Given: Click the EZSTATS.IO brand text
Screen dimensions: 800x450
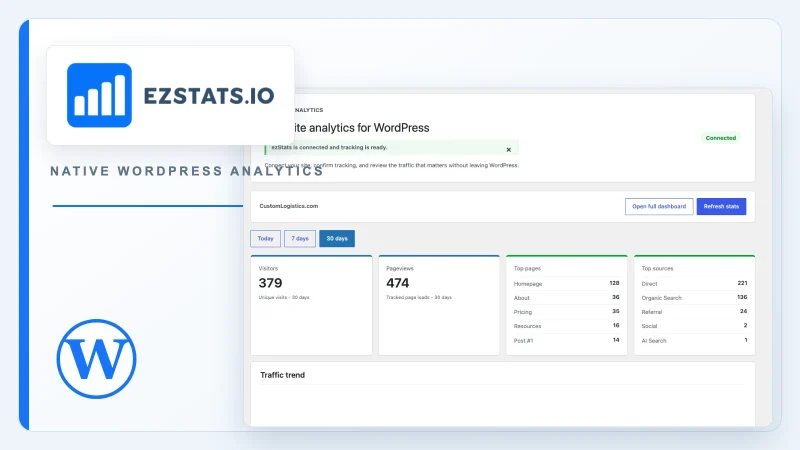Looking at the screenshot, I should (209, 96).
